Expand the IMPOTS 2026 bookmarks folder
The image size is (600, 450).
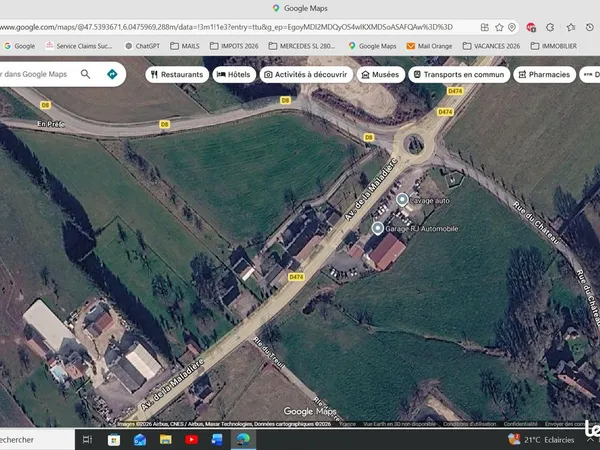pos(234,46)
